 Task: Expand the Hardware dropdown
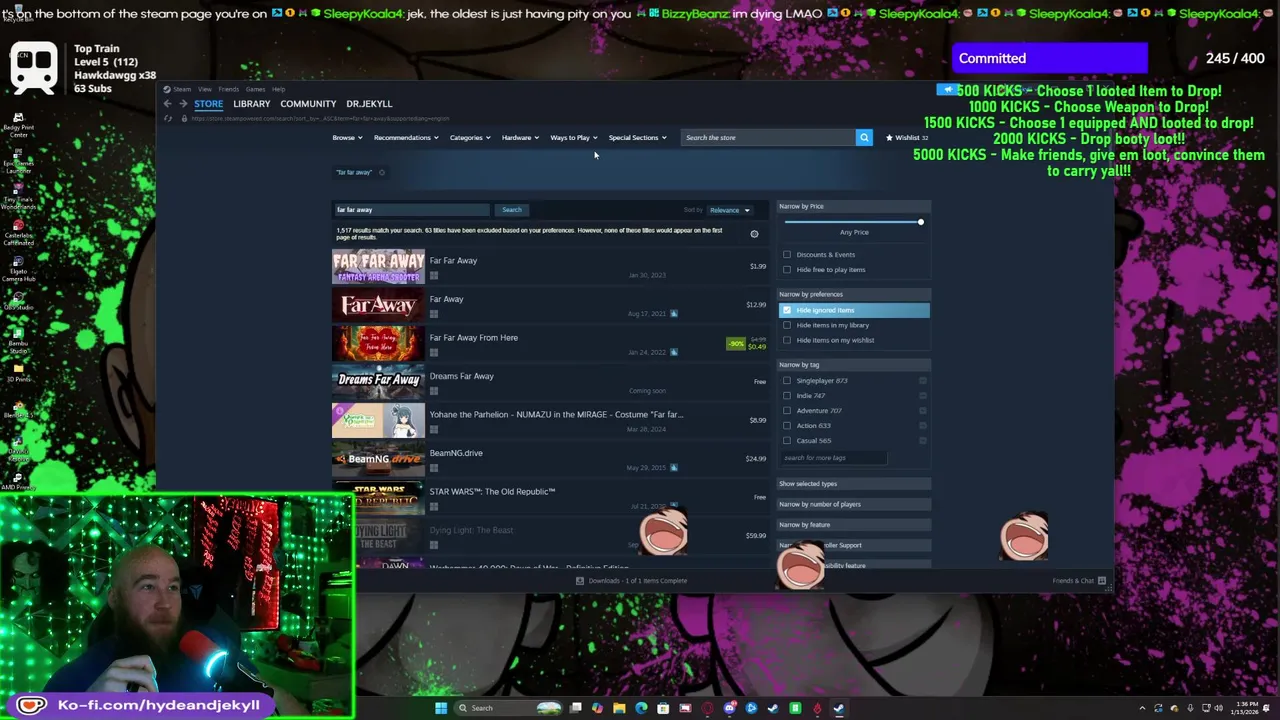point(520,138)
